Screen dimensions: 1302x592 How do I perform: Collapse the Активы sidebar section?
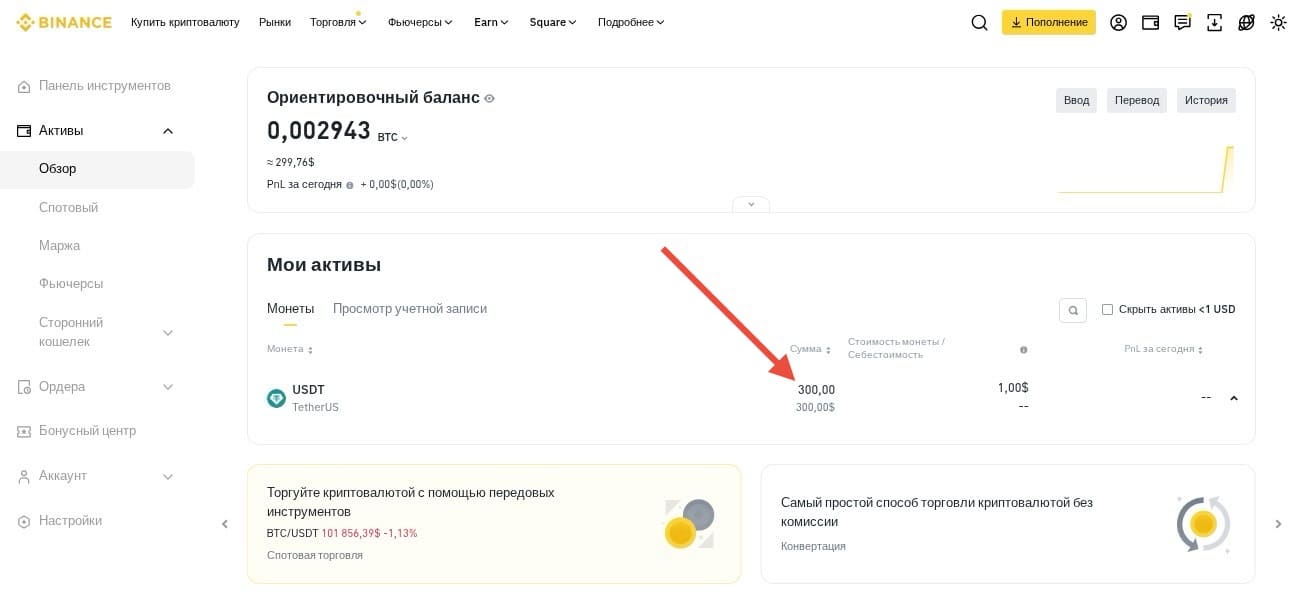tap(168, 131)
